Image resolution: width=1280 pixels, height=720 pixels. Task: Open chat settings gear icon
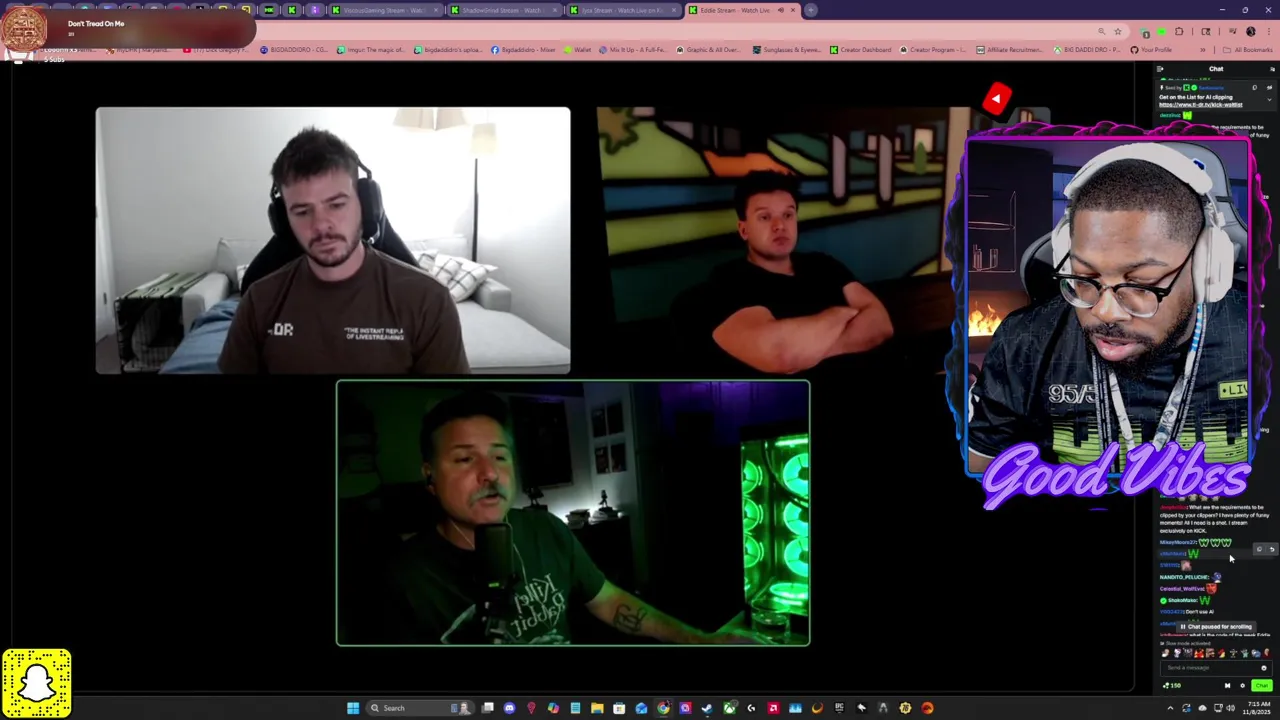tap(1243, 685)
